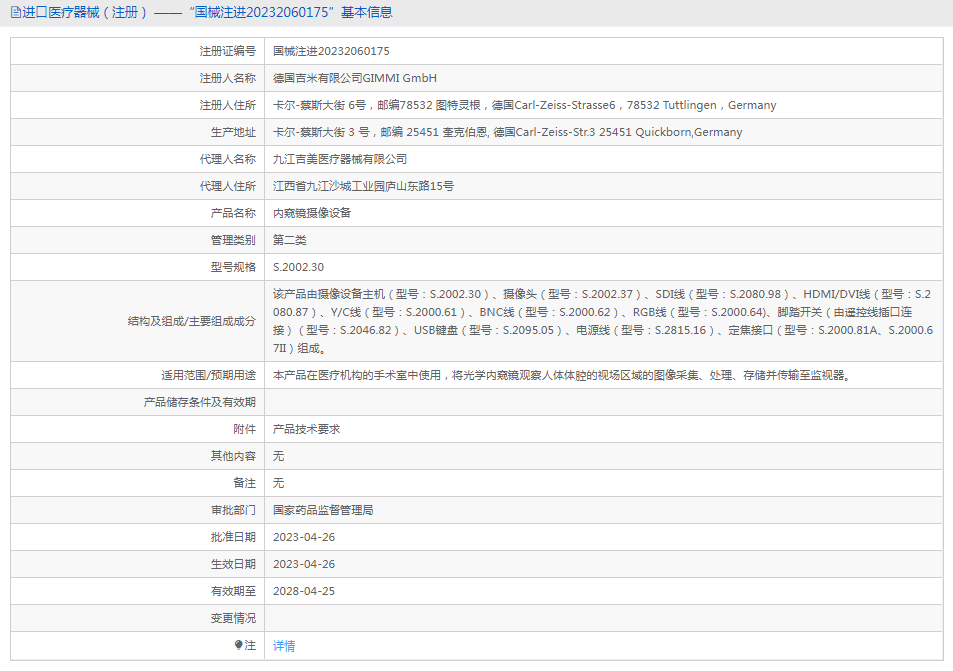Click the 无 value in the 其他内容 row
Image resolution: width=953 pixels, height=671 pixels.
tap(278, 456)
